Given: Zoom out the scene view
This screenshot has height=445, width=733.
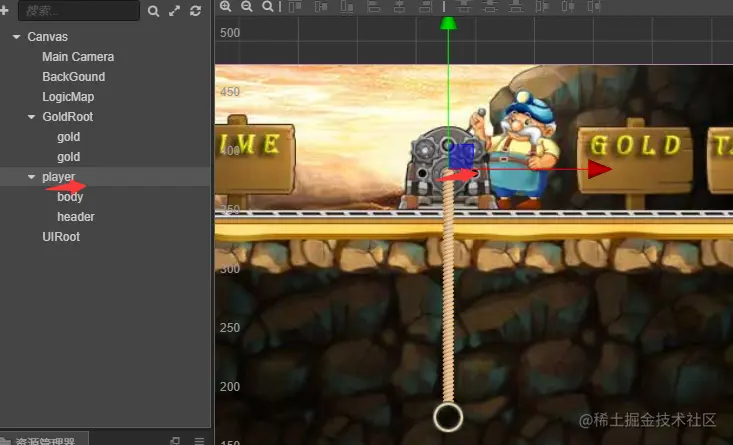Looking at the screenshot, I should pyautogui.click(x=247, y=6).
